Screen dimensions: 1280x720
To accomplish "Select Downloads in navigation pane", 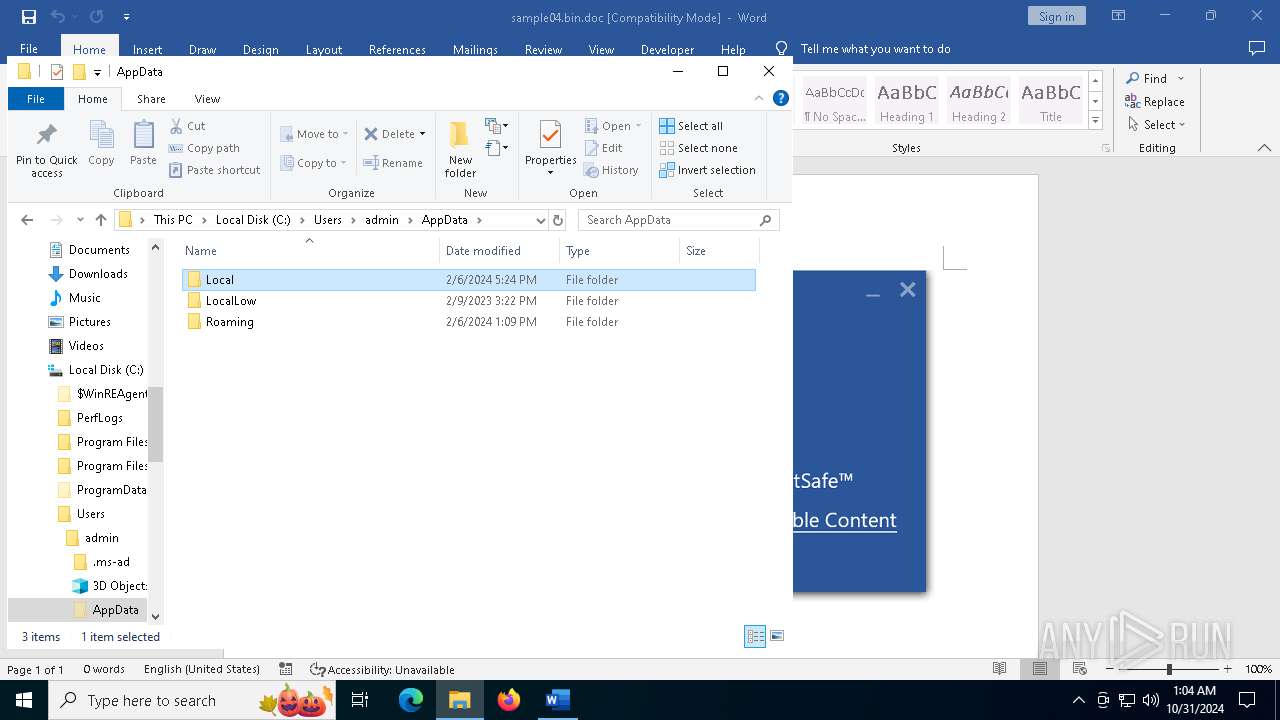I will (x=98, y=274).
